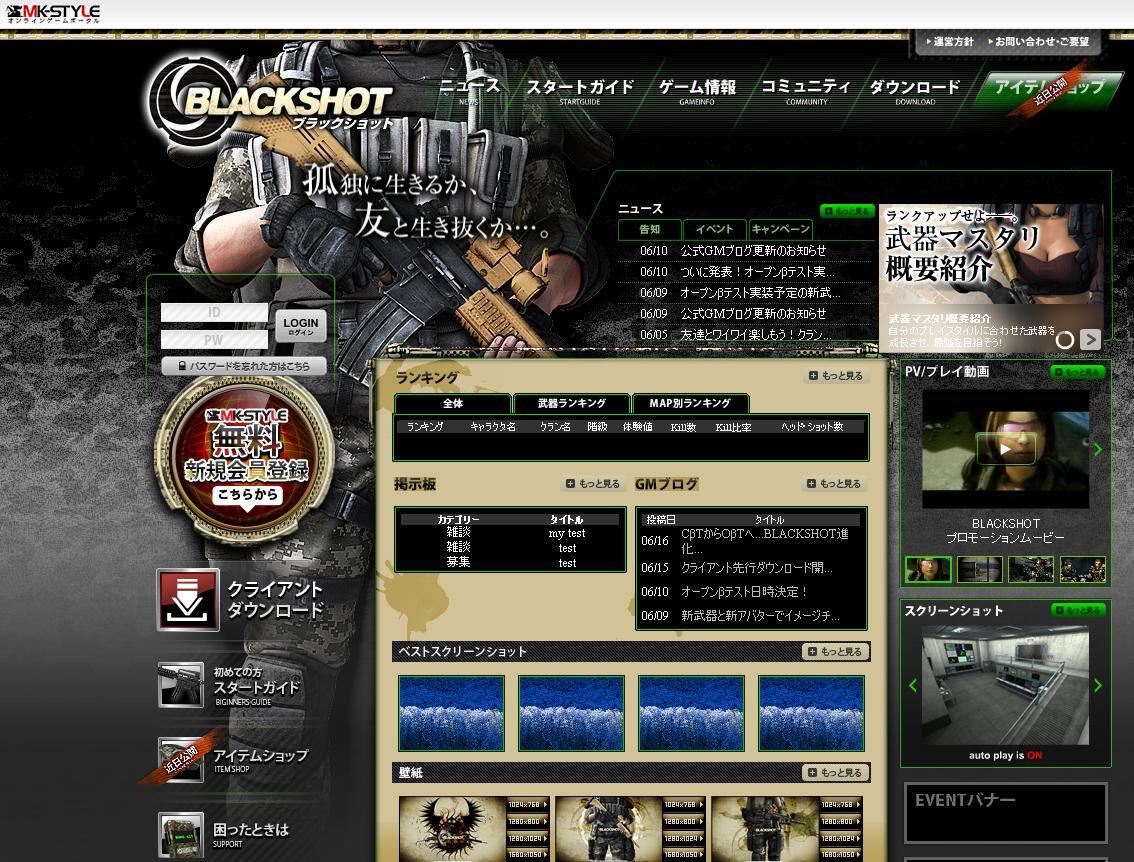Open the 武器マスタリ概要紹介 banner
This screenshot has height=862, width=1134.
(991, 278)
